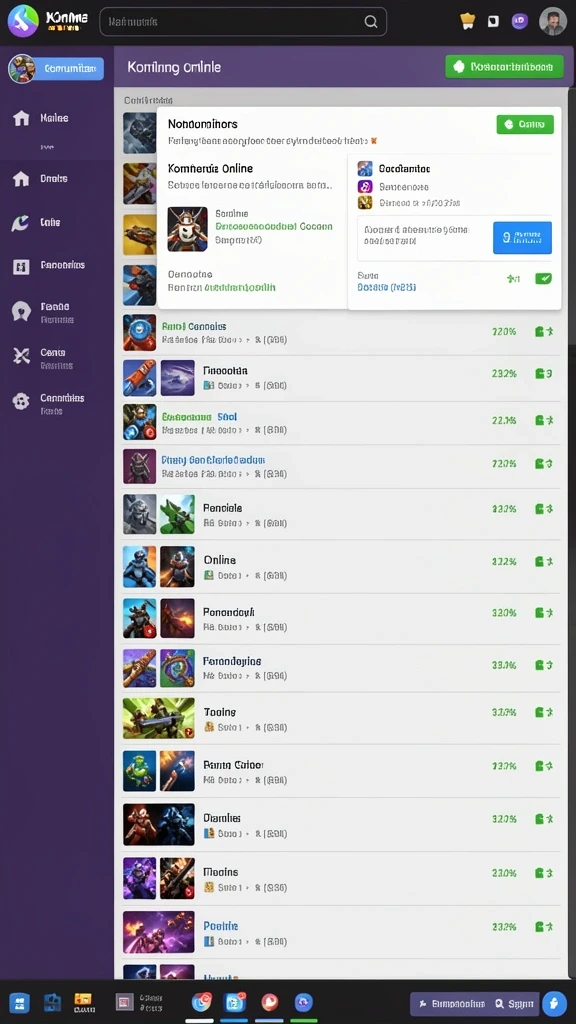
Task: Click the blue button in popup card
Action: click(522, 238)
